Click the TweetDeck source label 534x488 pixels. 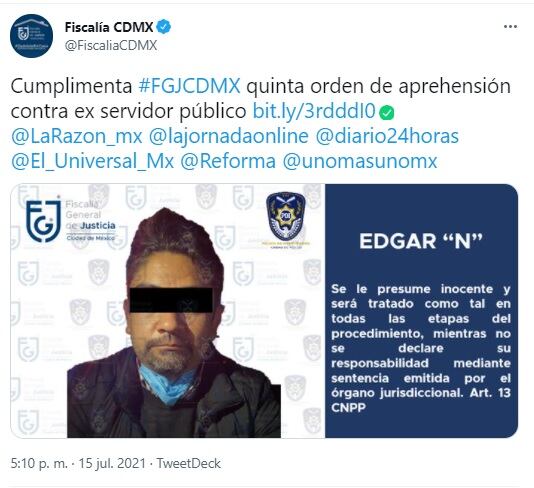click(188, 463)
